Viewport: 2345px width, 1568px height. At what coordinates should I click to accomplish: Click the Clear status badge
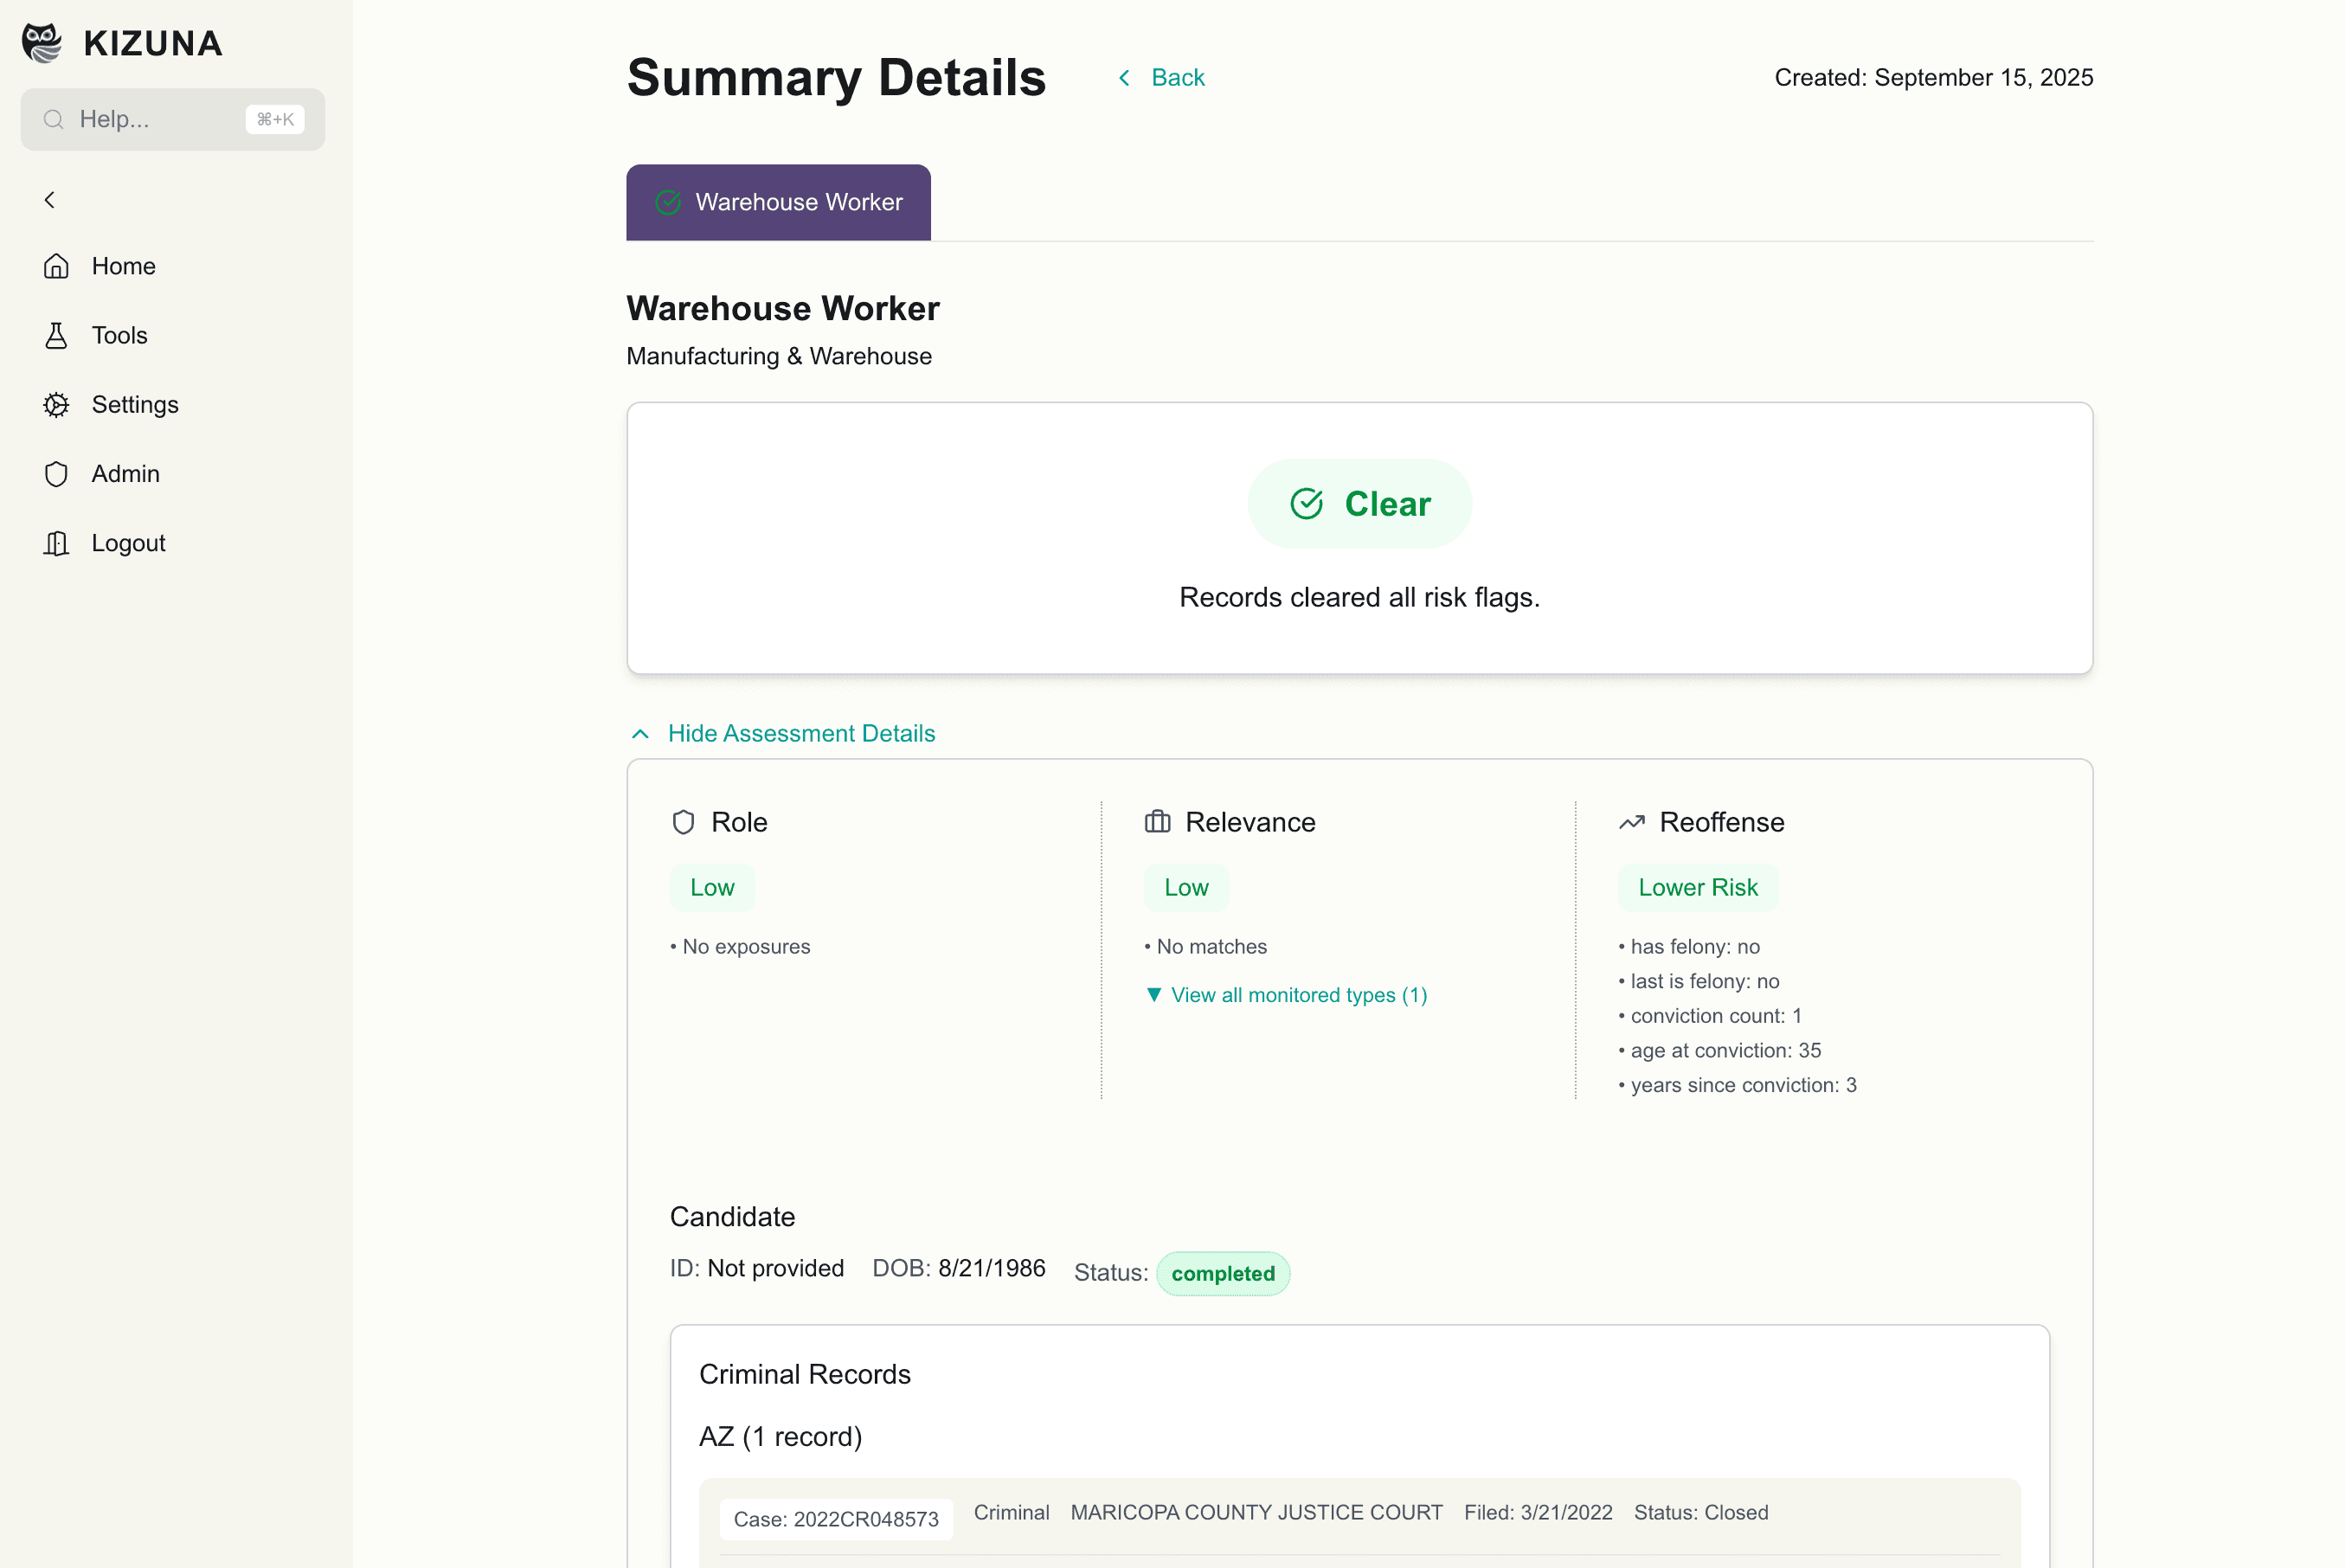click(x=1359, y=504)
